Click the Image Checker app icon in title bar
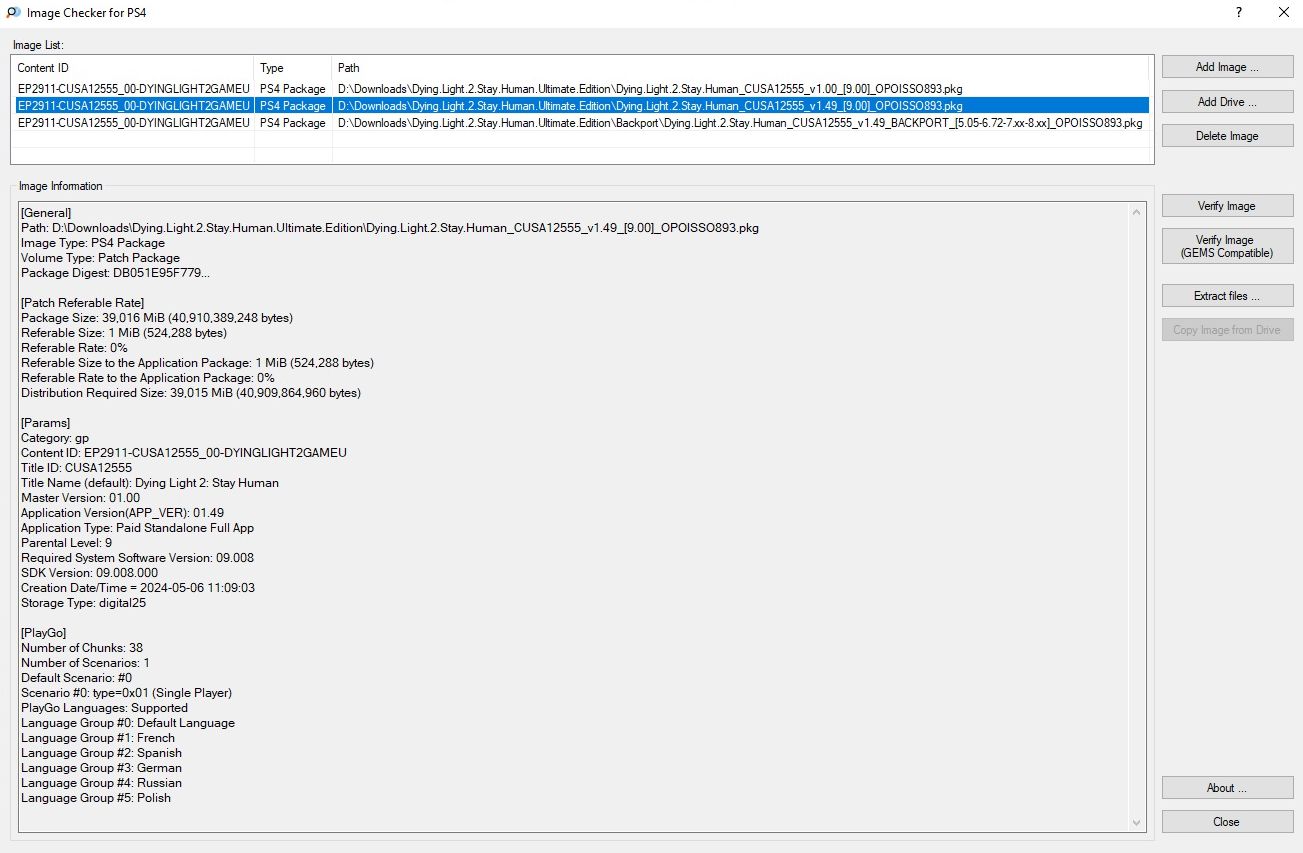This screenshot has height=853, width=1303. click(x=14, y=13)
